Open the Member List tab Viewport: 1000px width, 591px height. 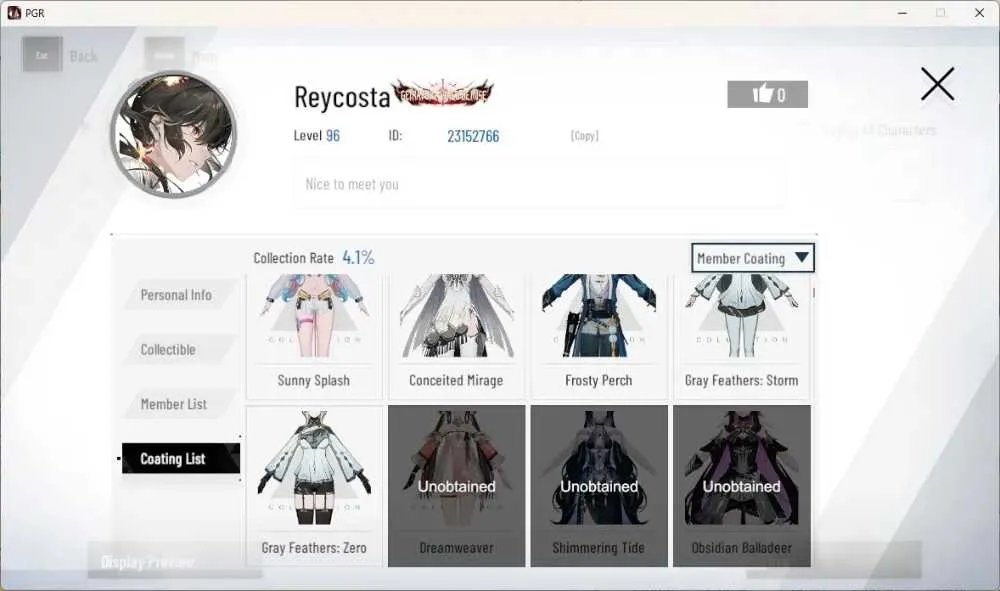181,404
